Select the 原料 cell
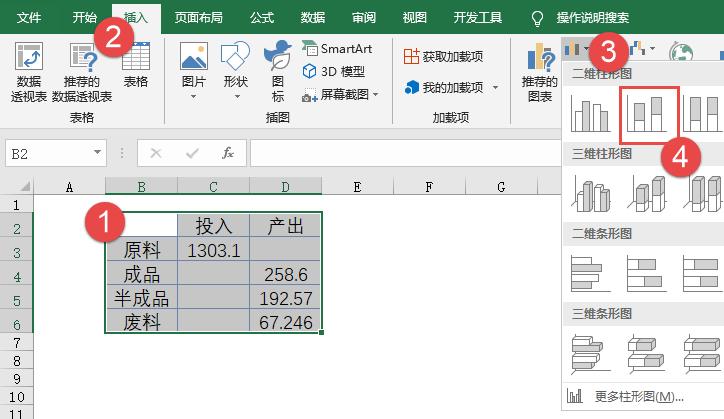 point(141,250)
